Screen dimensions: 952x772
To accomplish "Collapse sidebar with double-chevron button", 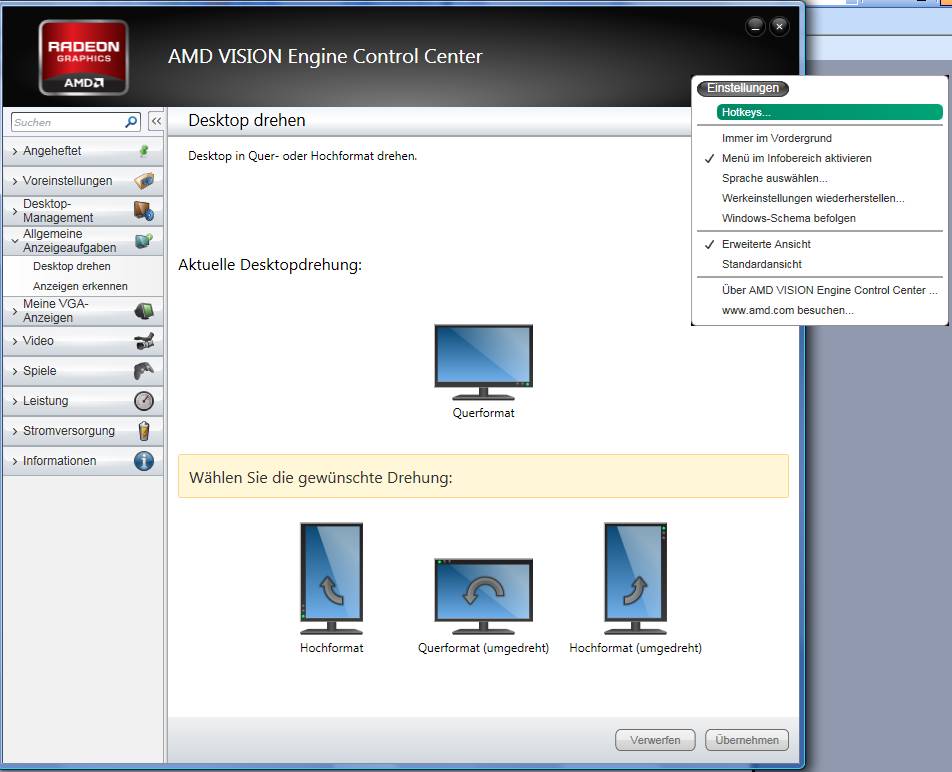I will [x=156, y=121].
